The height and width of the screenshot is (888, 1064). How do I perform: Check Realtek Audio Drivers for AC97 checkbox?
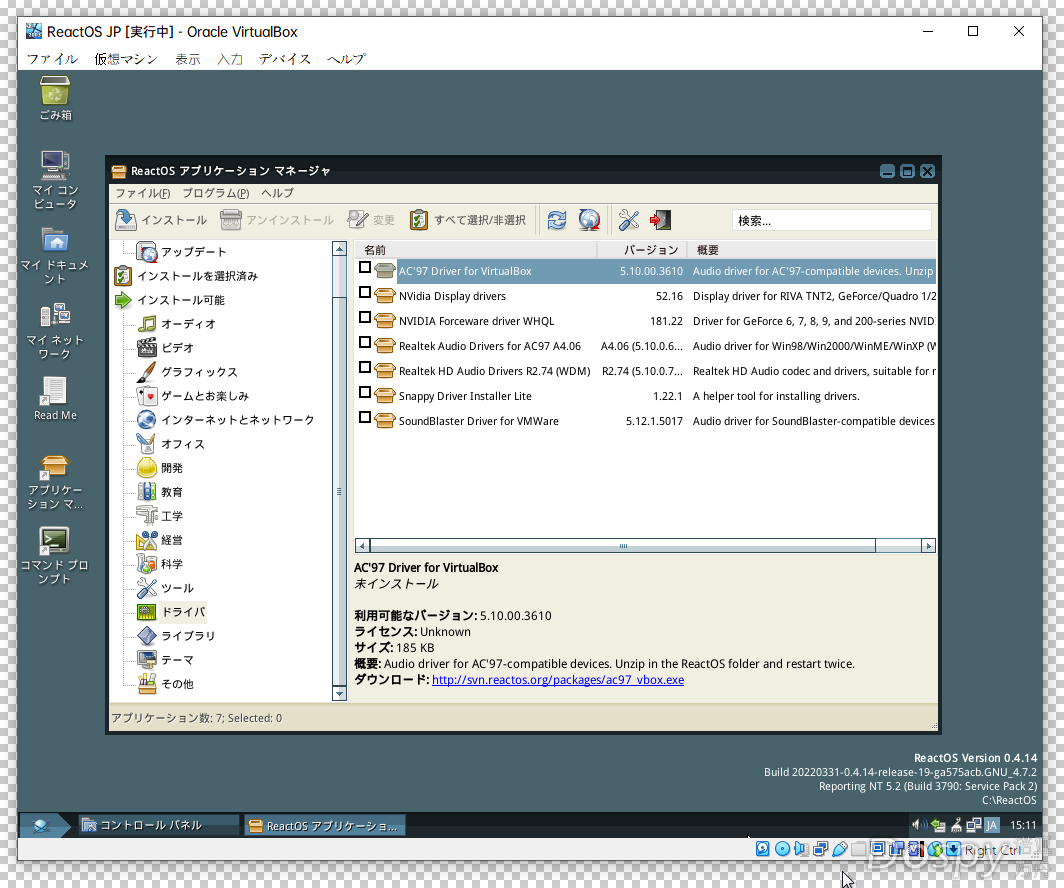(364, 343)
